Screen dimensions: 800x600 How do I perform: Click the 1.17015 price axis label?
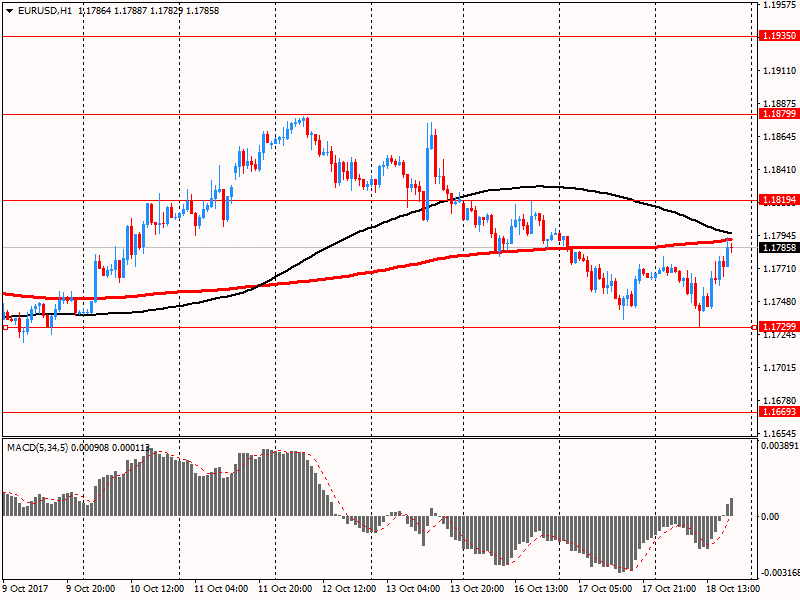[x=780, y=368]
